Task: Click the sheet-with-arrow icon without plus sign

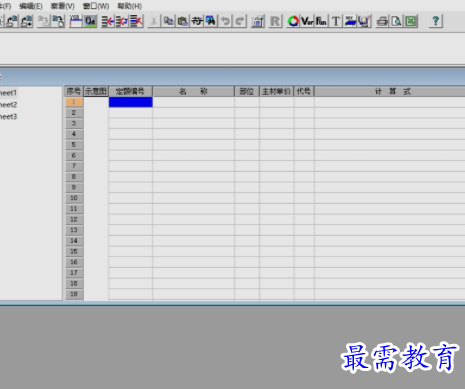Action: (12, 21)
